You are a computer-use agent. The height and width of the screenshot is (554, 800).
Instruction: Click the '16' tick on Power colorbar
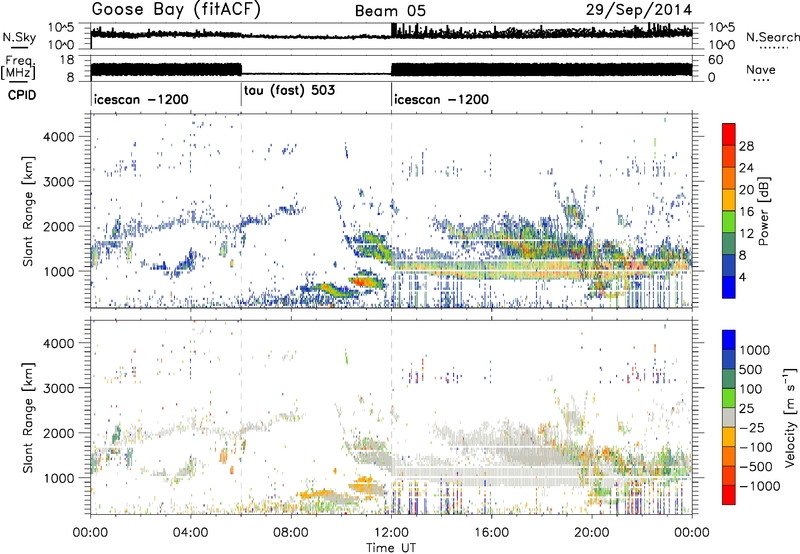click(x=746, y=212)
